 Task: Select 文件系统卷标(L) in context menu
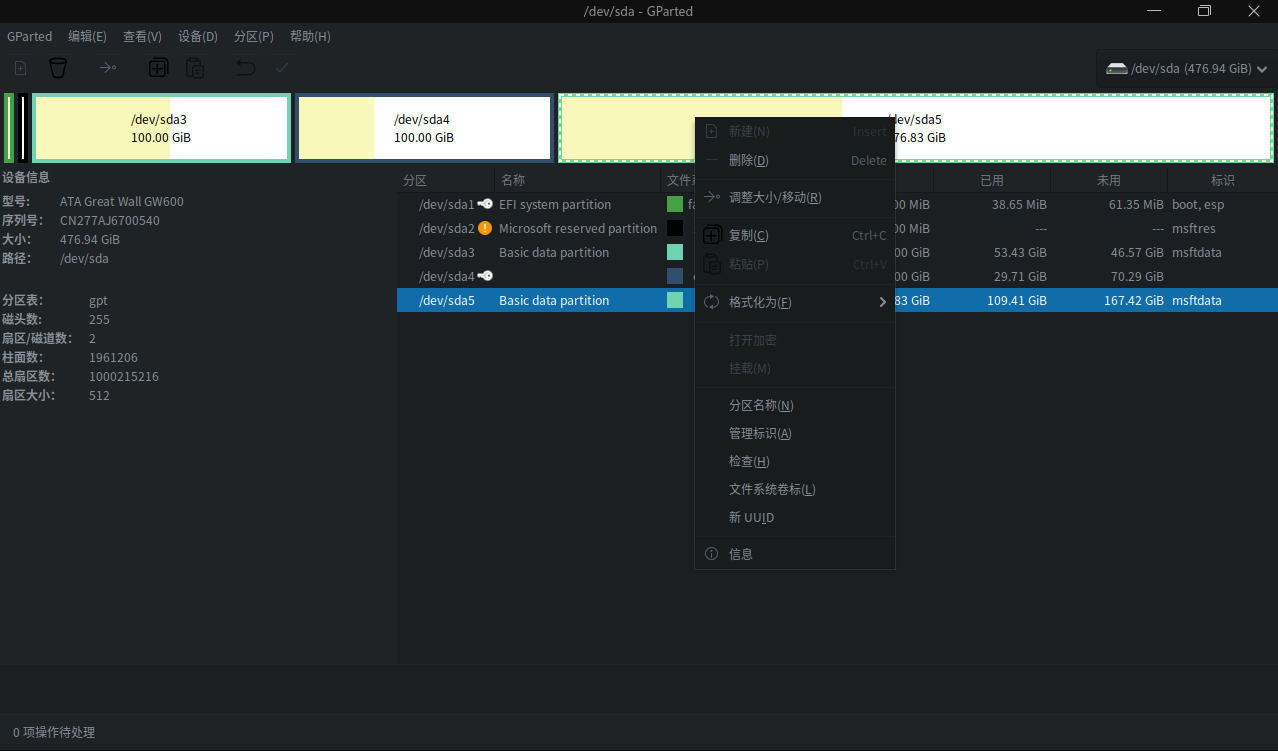(x=795, y=489)
